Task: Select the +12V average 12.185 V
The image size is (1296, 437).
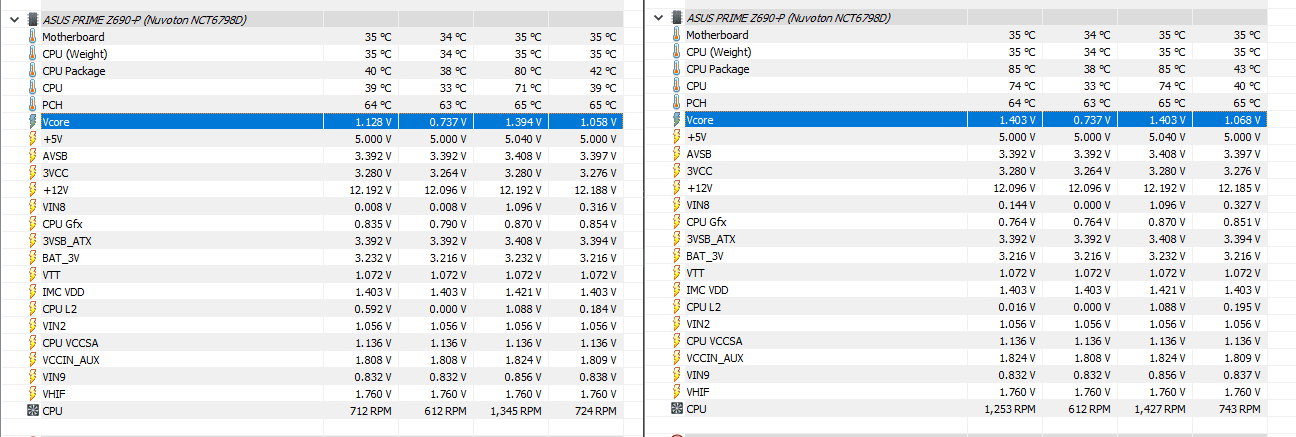Action: pyautogui.click(x=1241, y=188)
